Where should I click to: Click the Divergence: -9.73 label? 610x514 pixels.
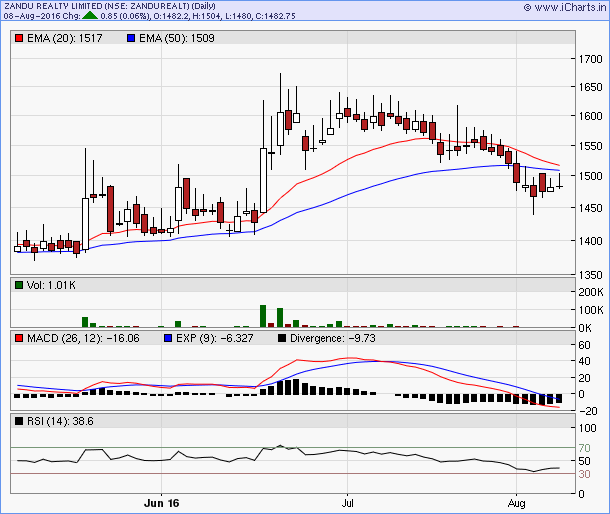[333, 338]
